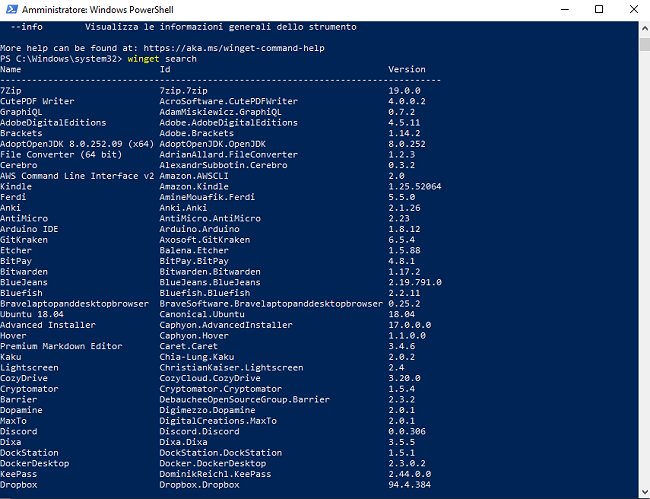Screen dimensions: 650x499
Task: Click 'File Converter (64 bit)' name
Action: pyautogui.click(x=61, y=155)
